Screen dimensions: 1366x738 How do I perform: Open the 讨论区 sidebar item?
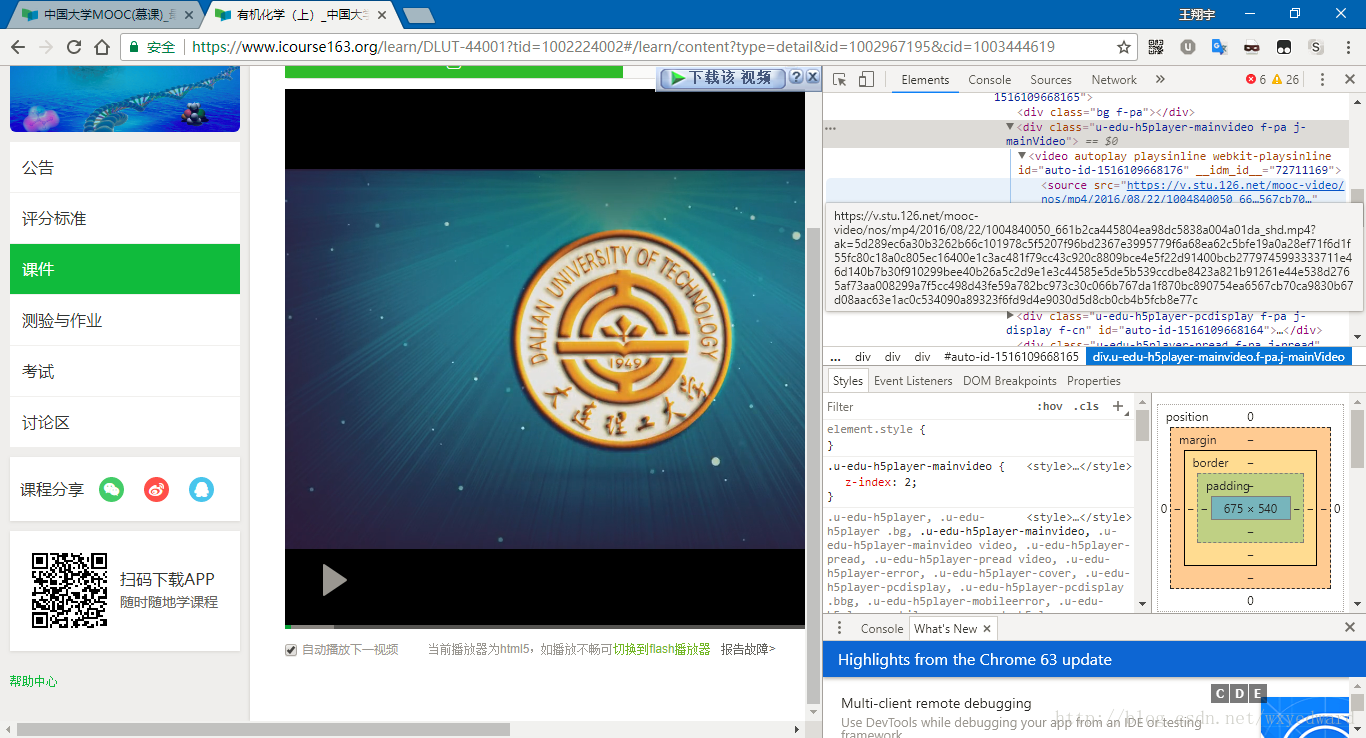coord(125,422)
